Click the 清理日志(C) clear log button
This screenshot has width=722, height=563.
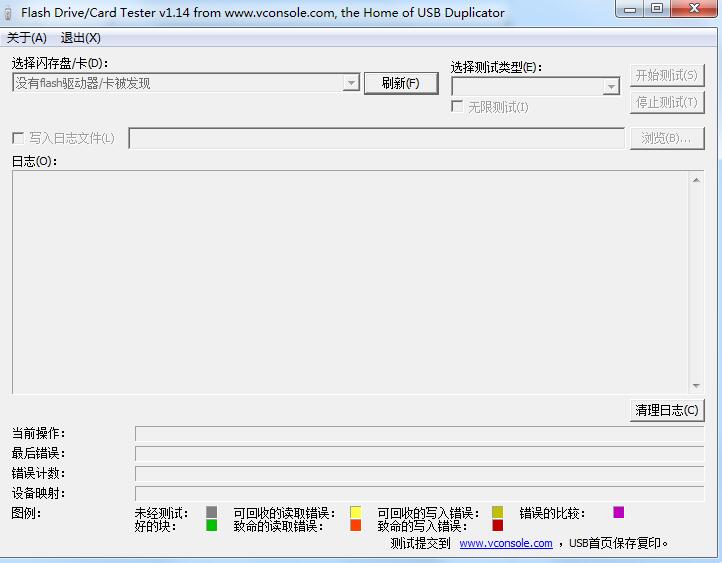tap(667, 410)
